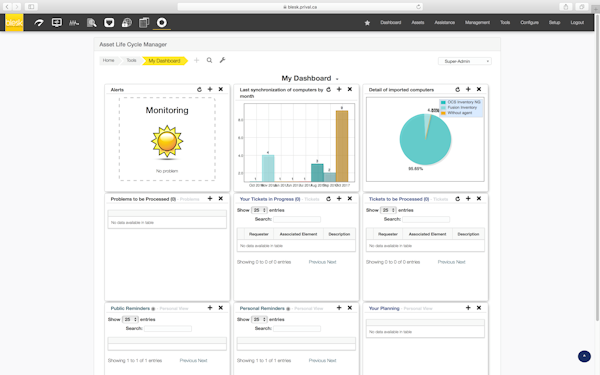Open entries count dropdown in Your Tickets in Progress
The height and width of the screenshot is (375, 600).
pos(259,210)
